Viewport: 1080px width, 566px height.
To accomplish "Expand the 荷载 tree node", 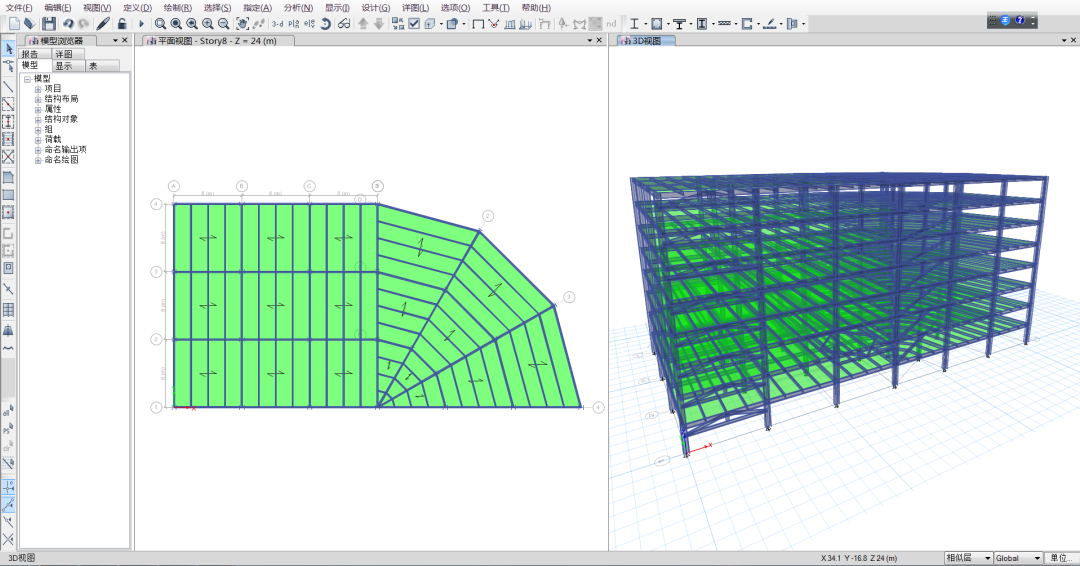I will pyautogui.click(x=38, y=140).
